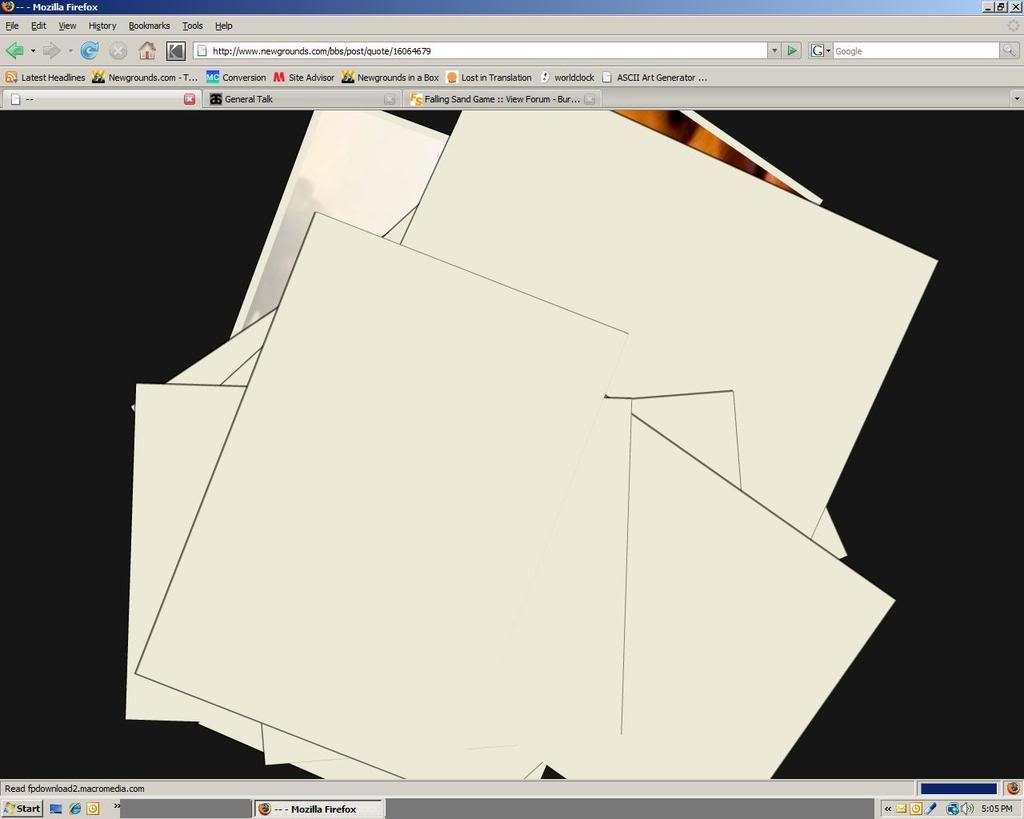
Task: Open the Tools menu
Action: click(192, 25)
